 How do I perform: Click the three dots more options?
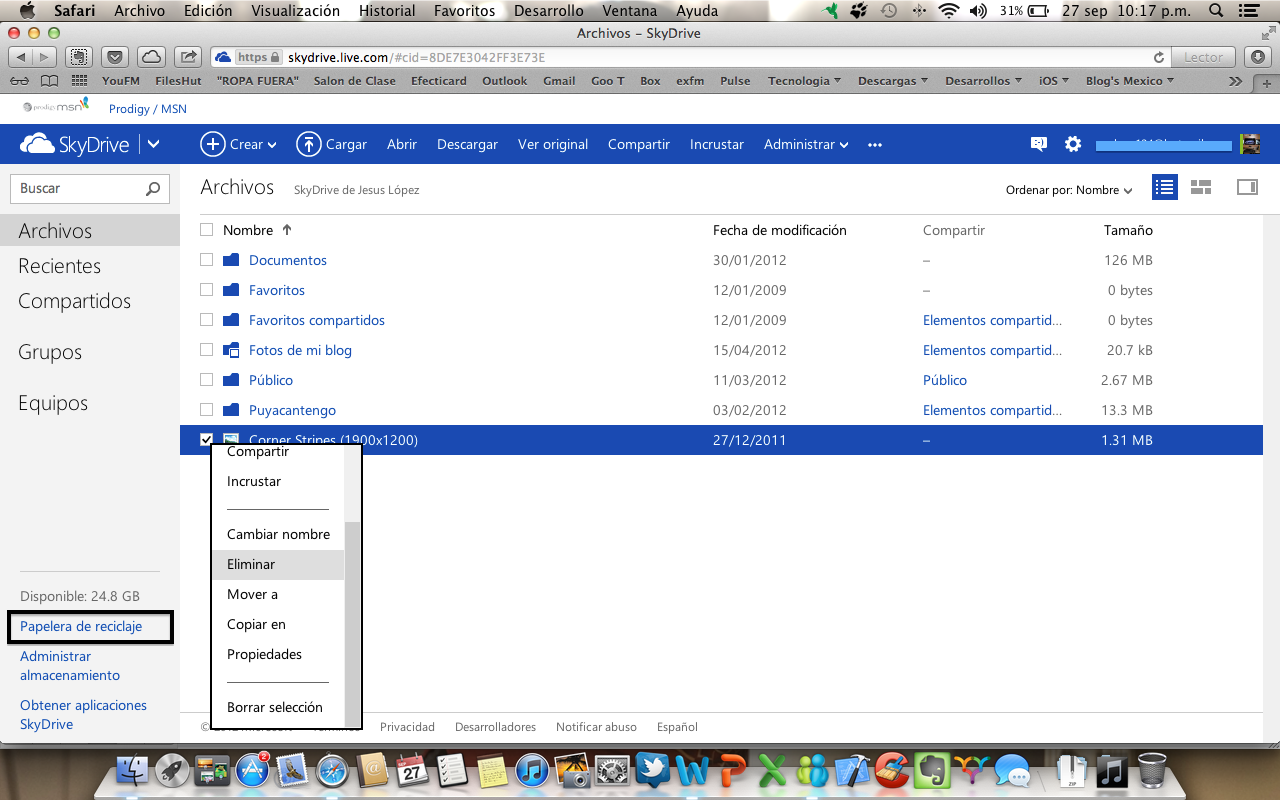coord(875,145)
